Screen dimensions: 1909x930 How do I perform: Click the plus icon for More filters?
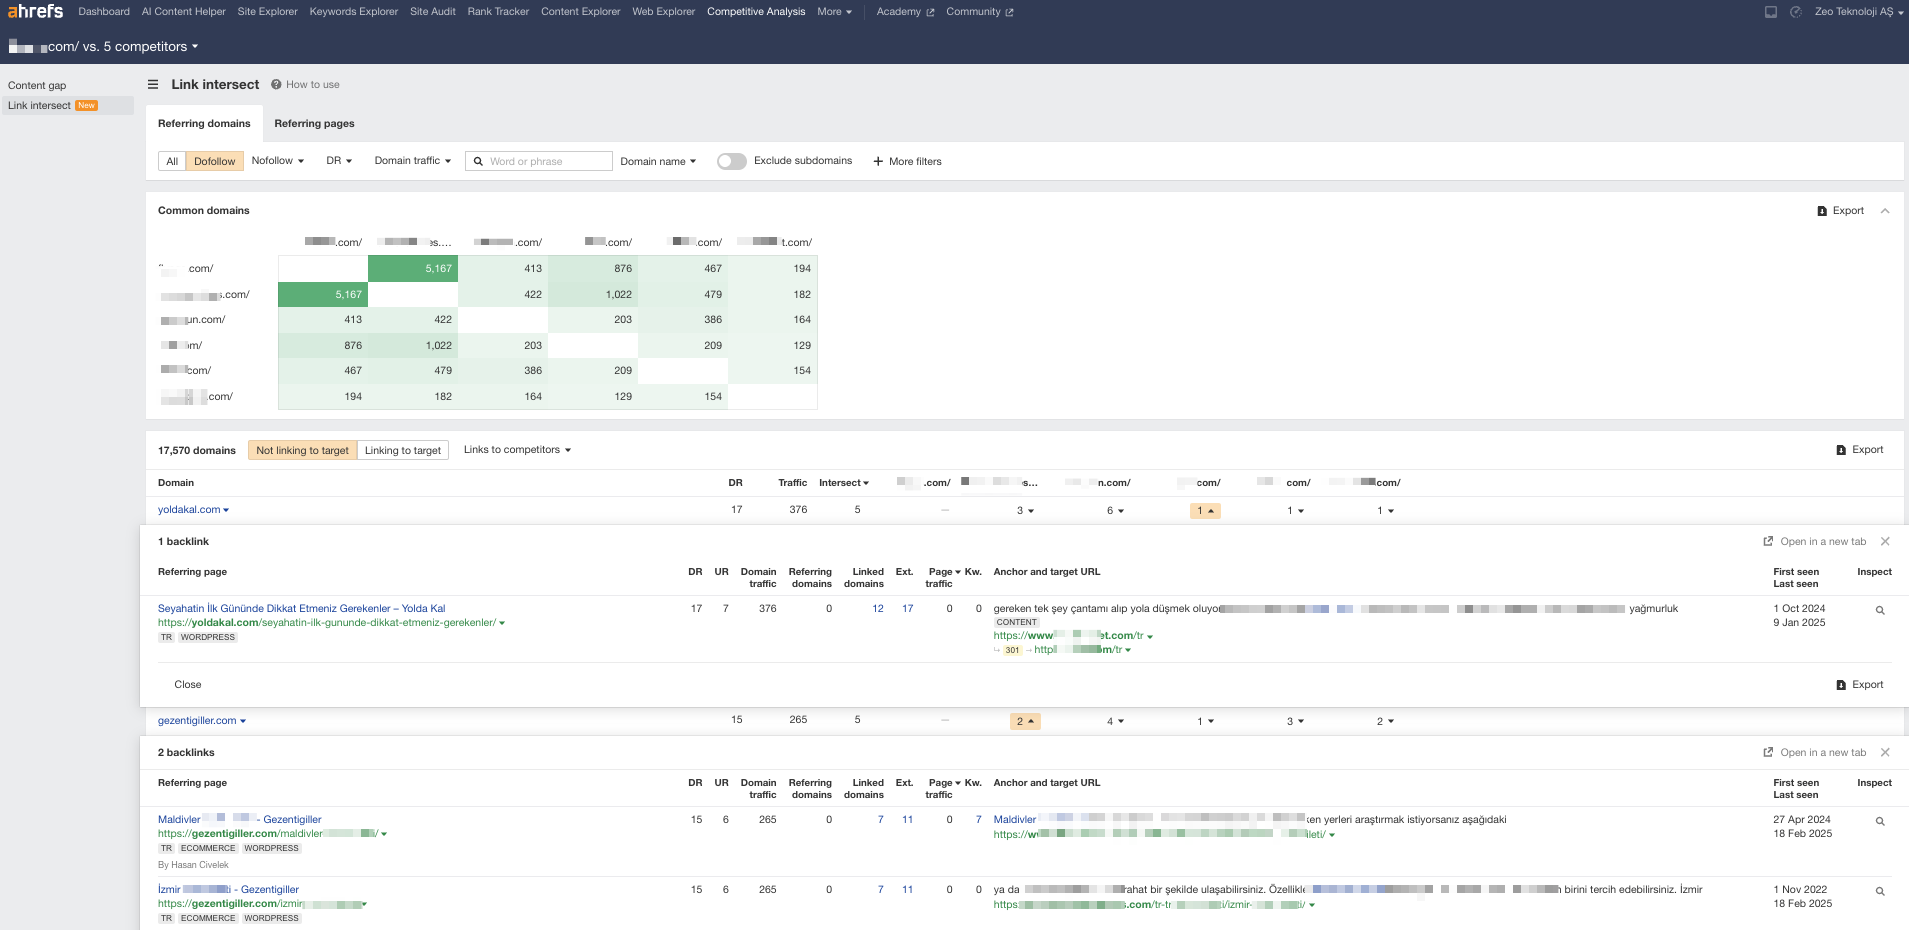point(878,161)
